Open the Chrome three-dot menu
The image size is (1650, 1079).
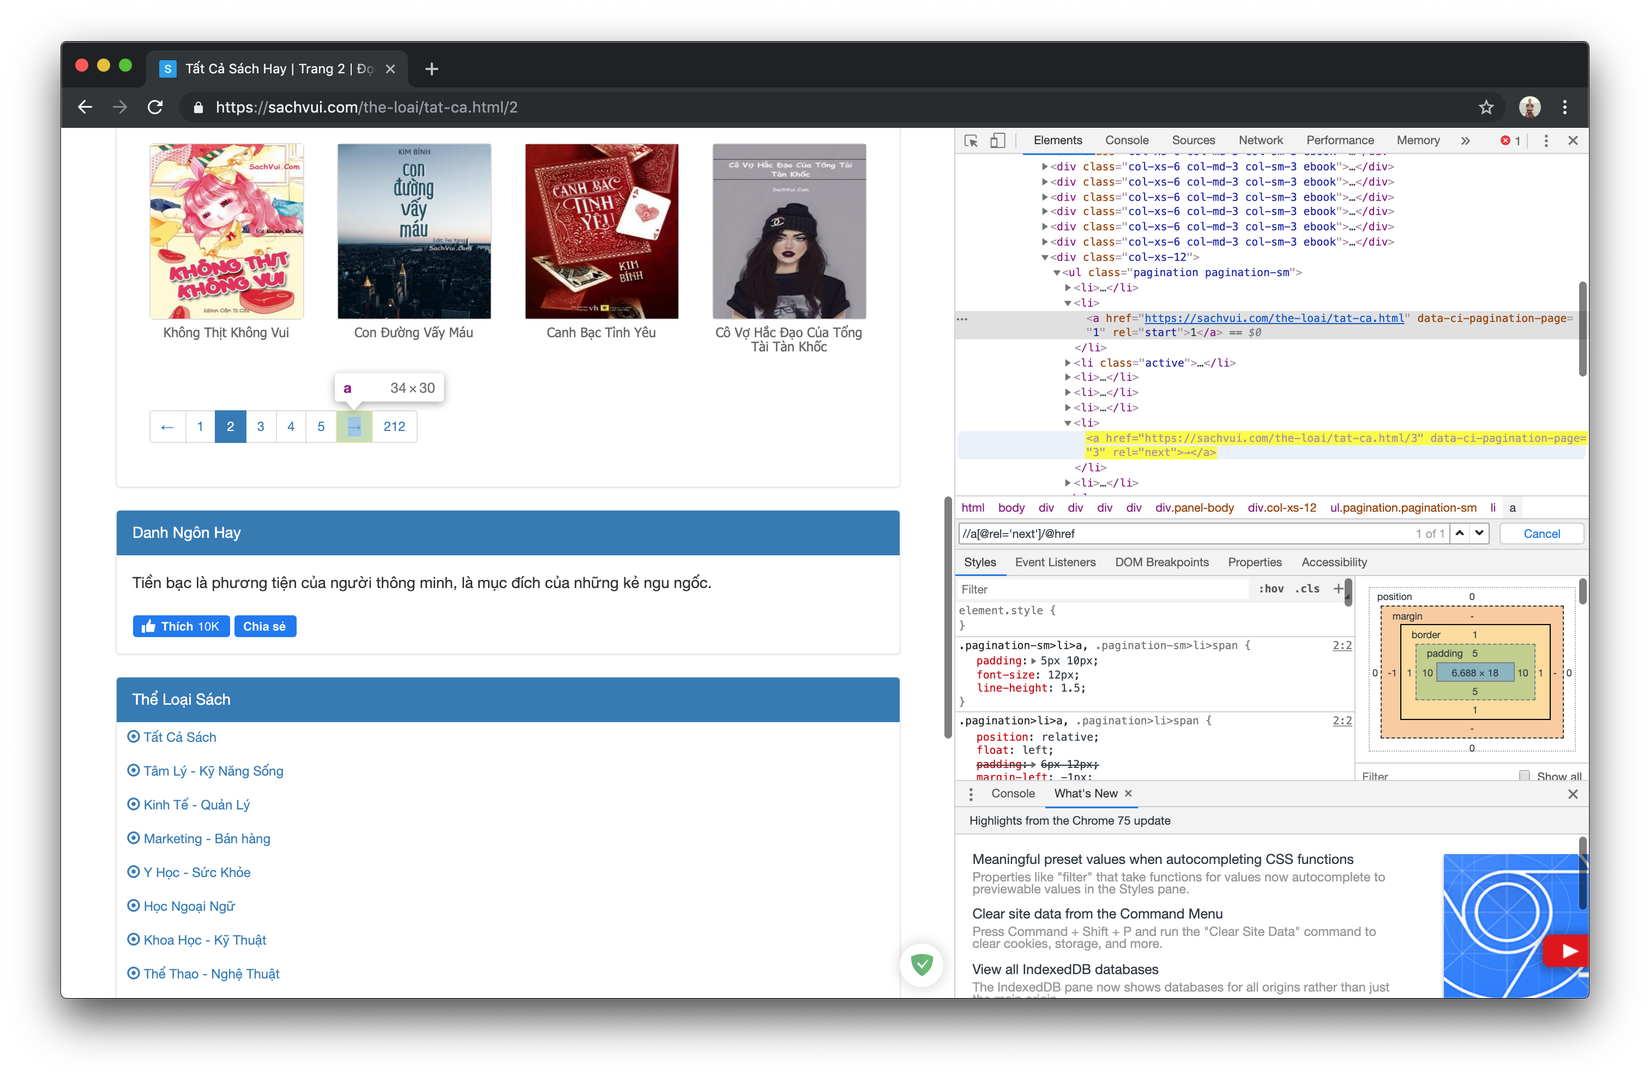1565,107
